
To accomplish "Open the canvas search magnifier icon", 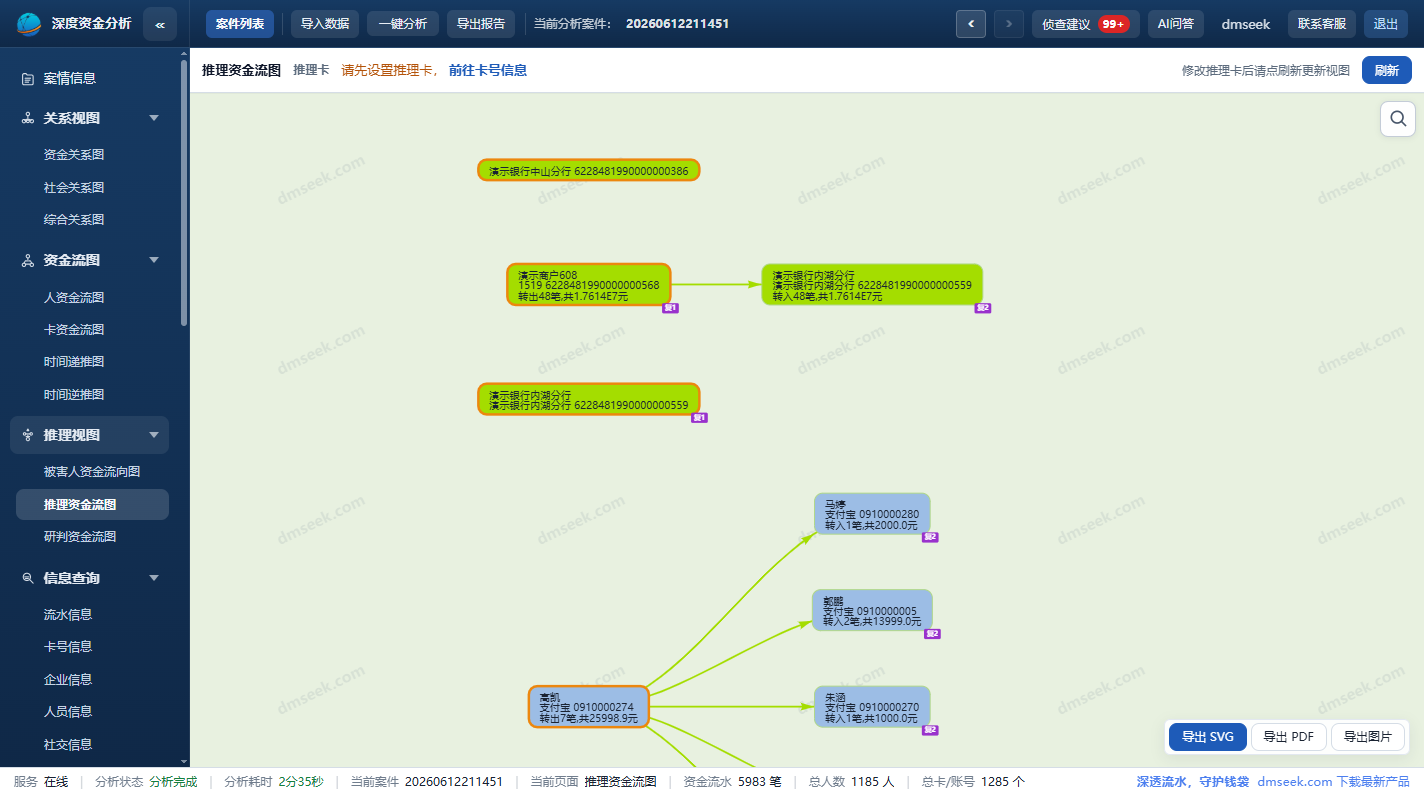I will (x=1398, y=118).
